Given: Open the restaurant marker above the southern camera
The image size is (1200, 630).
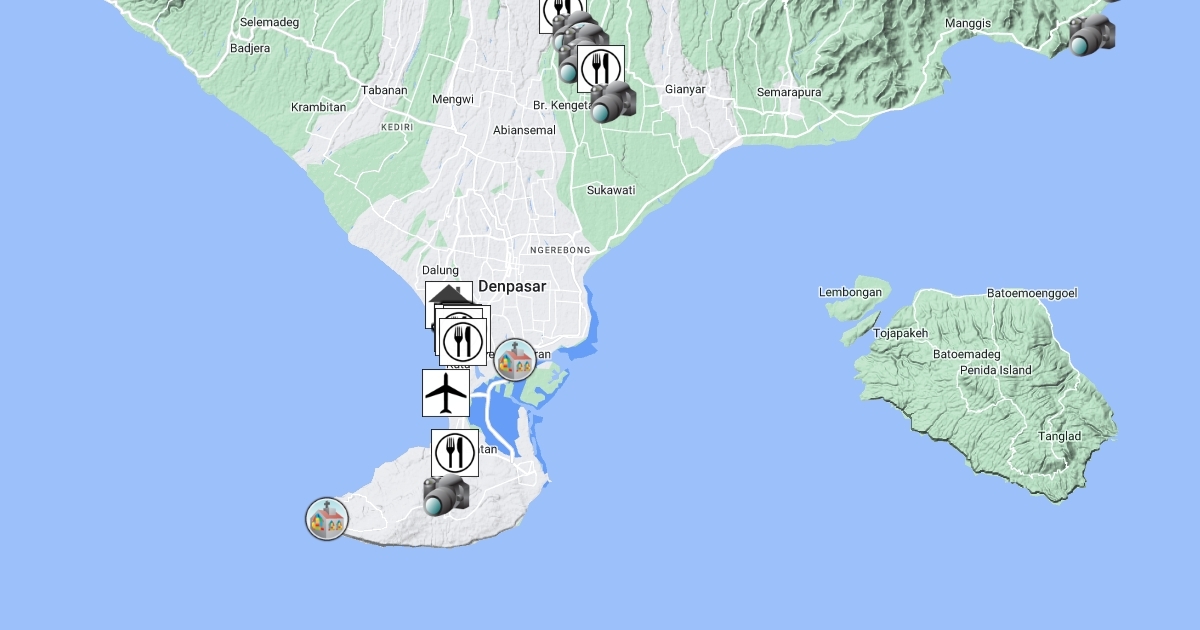Looking at the screenshot, I should click(455, 453).
